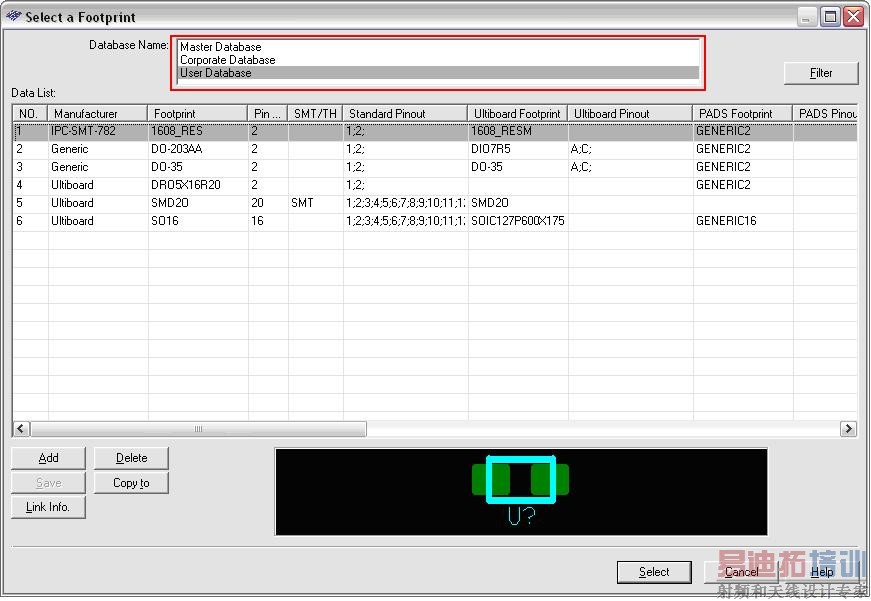Click the pin count 20 cell
871x601 pixels.
(x=268, y=203)
